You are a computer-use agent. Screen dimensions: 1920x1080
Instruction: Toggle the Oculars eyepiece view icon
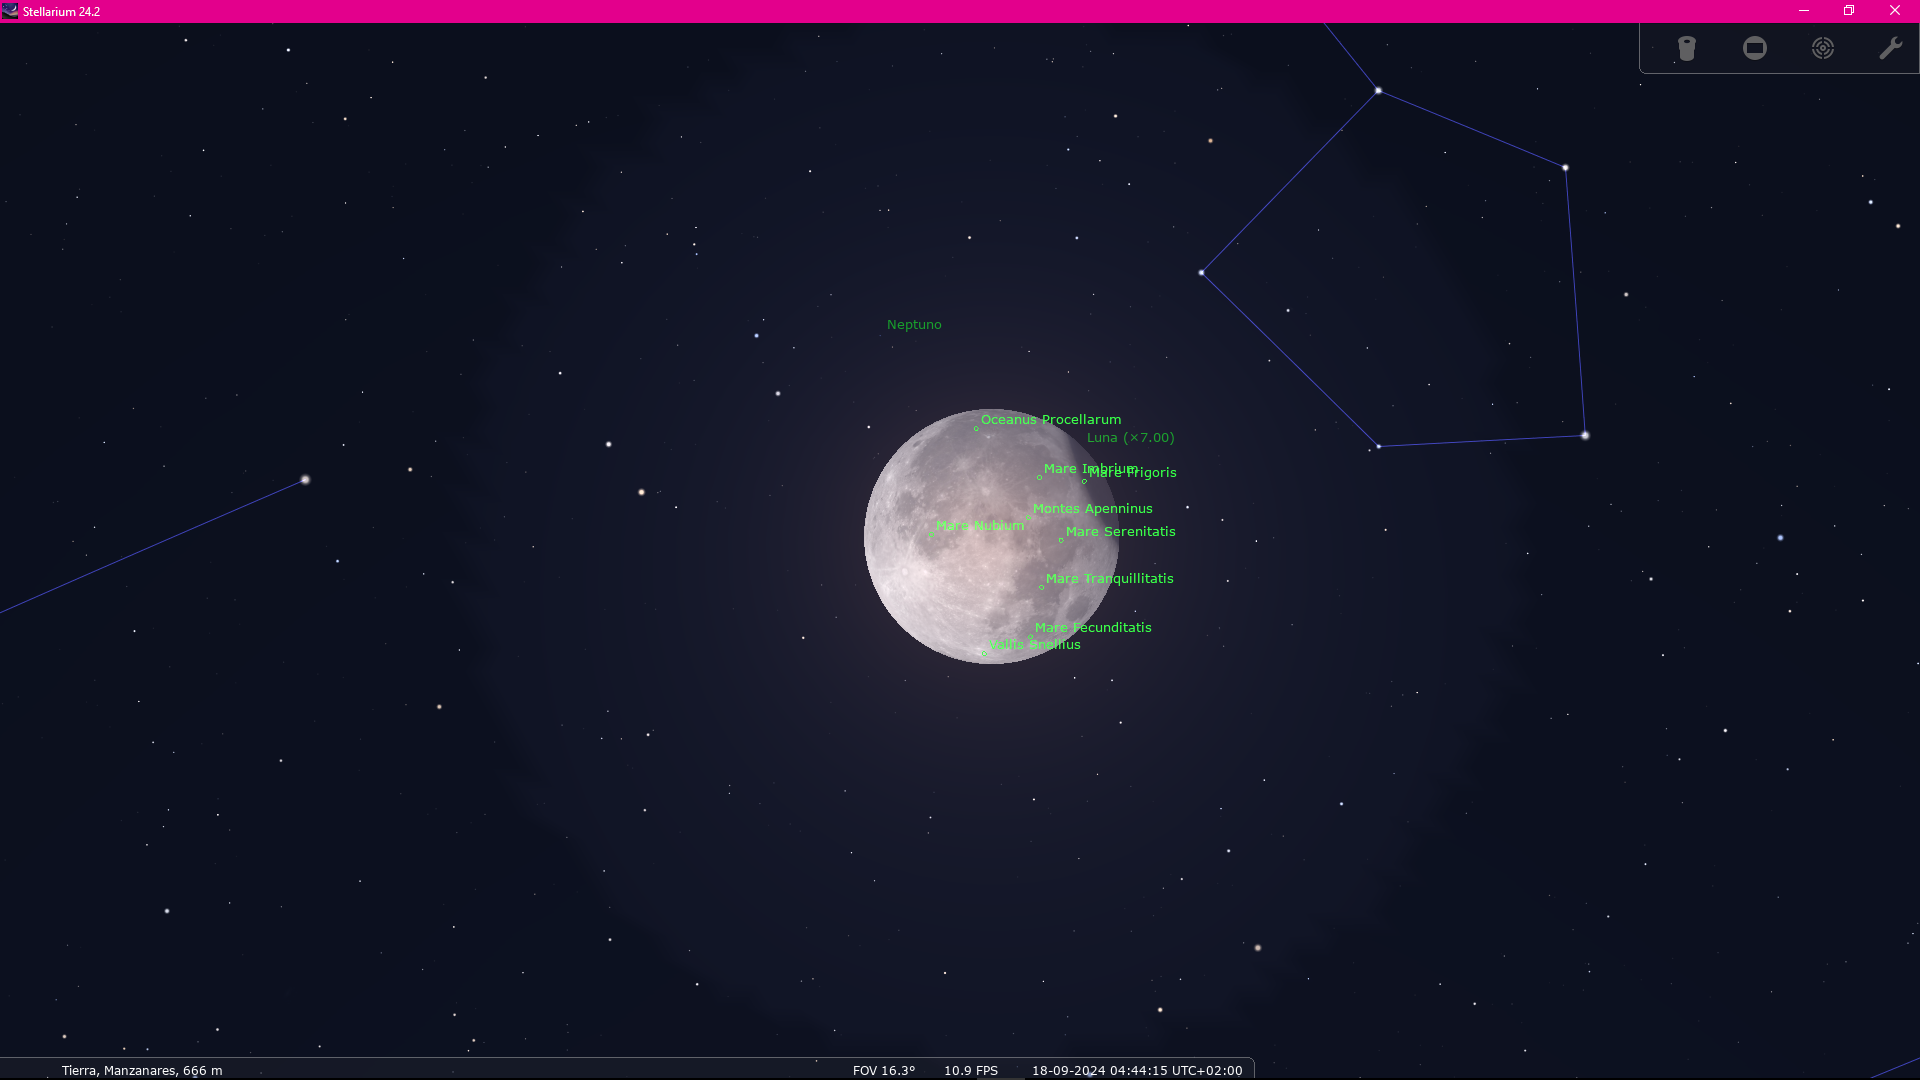(1687, 48)
